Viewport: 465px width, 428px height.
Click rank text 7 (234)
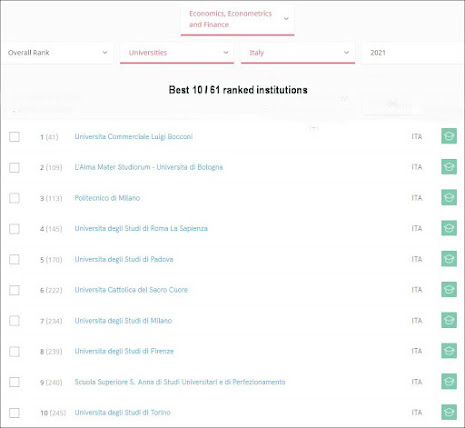51,321
